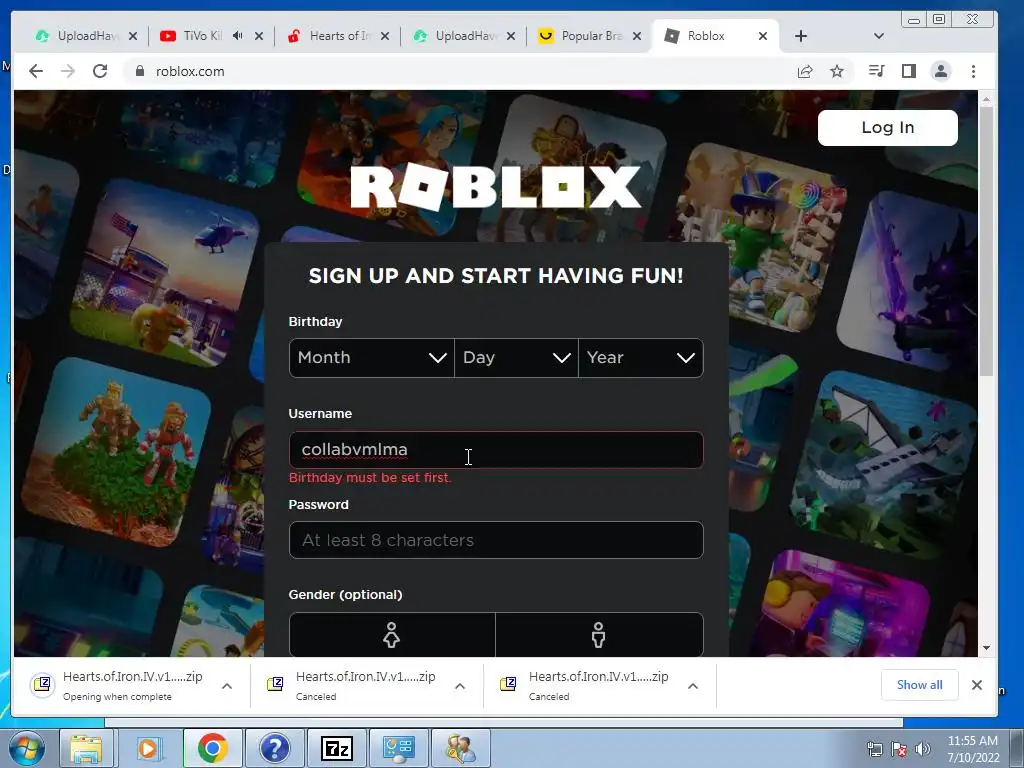Click the browser forward arrow

click(68, 71)
